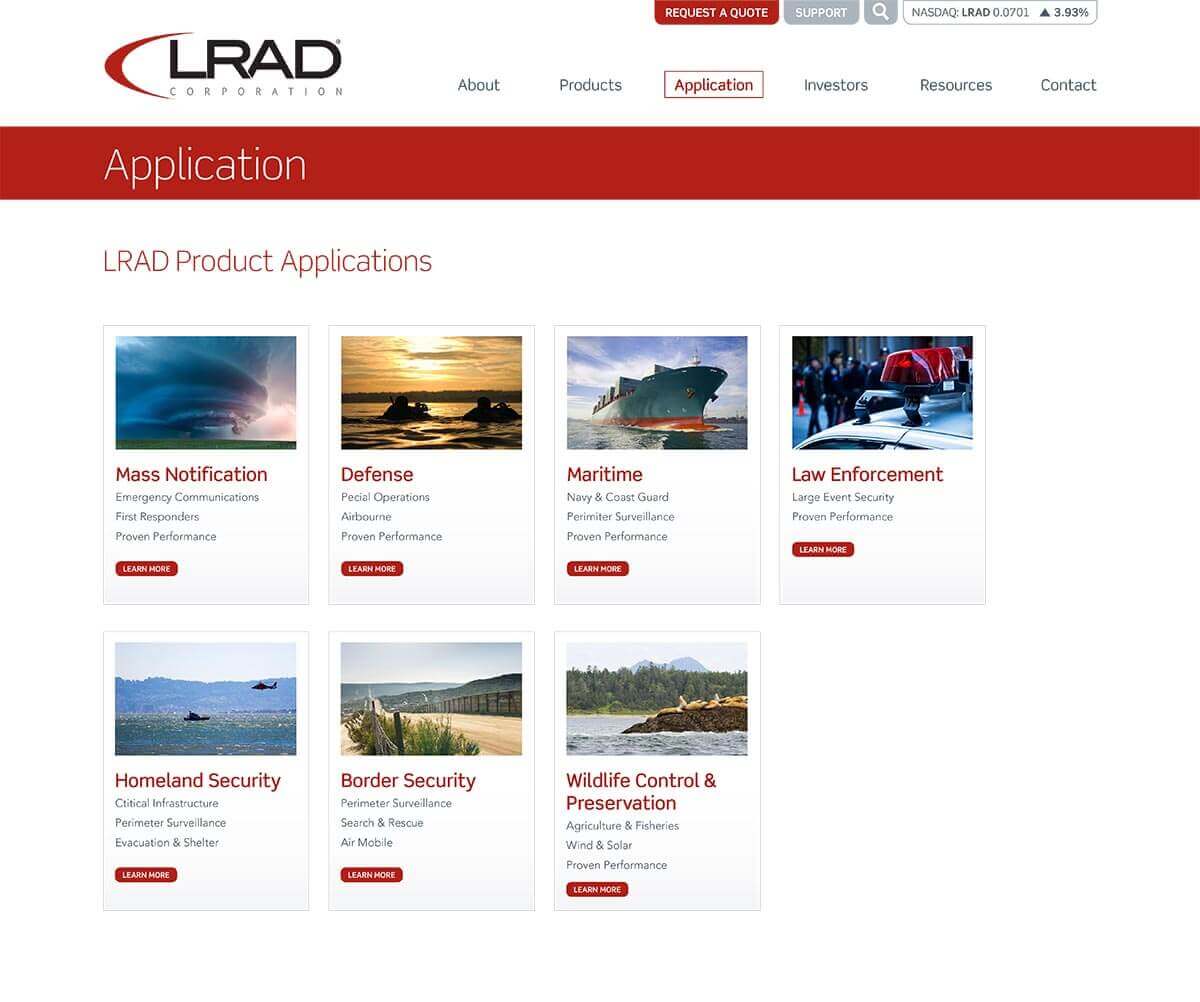
Task: Open the Products menu
Action: point(590,85)
